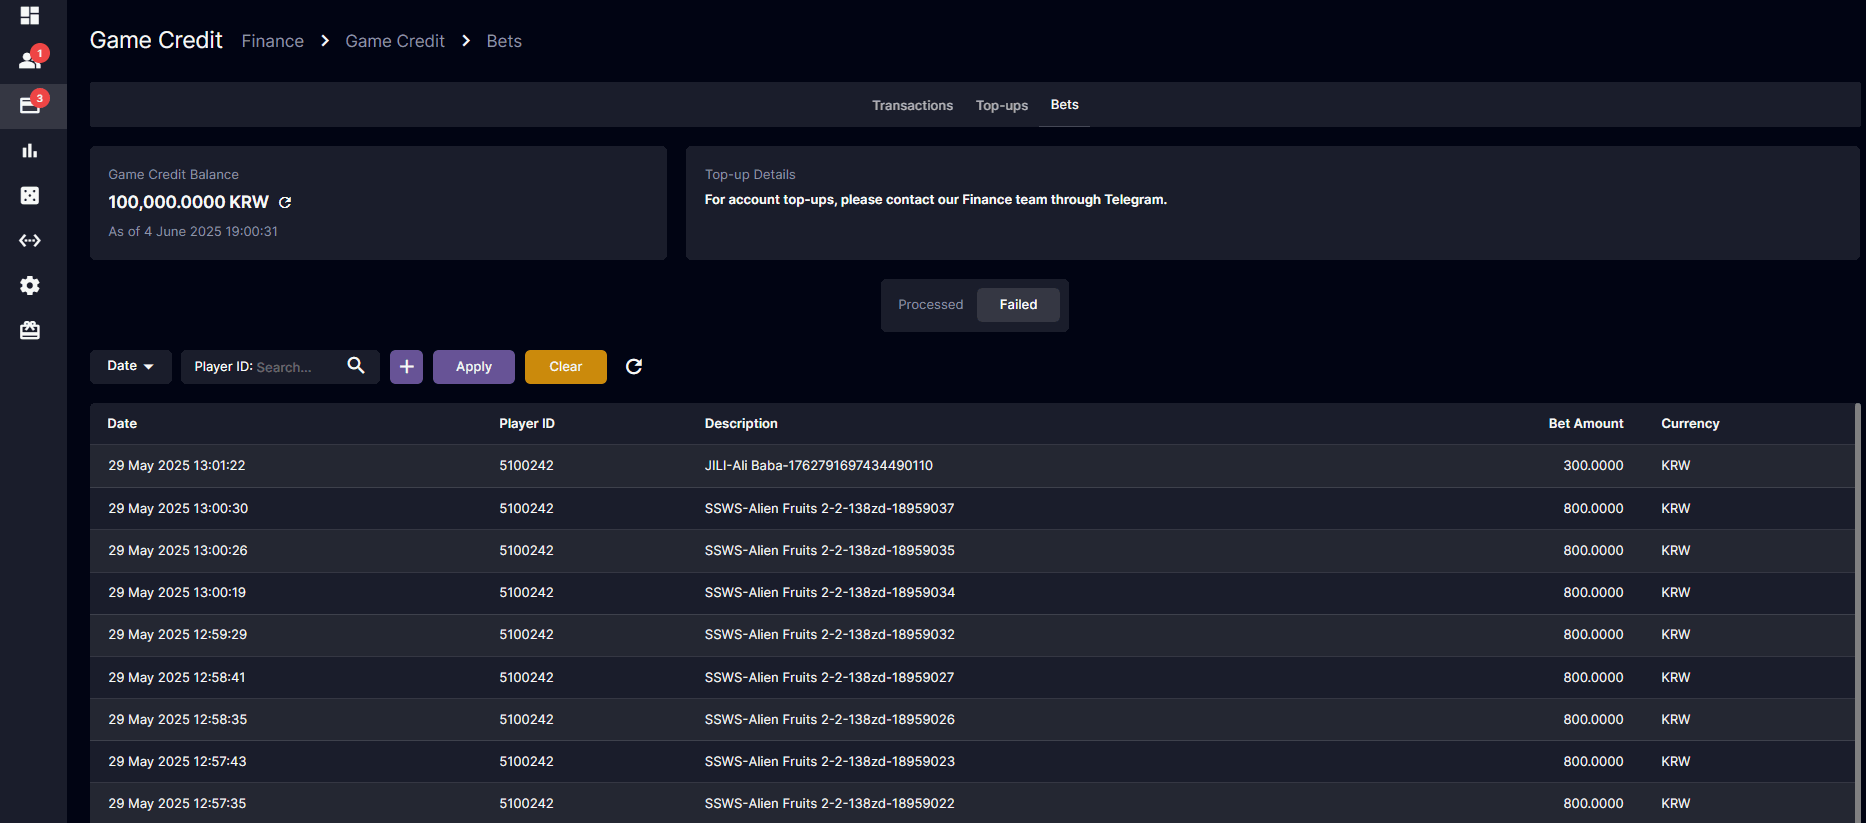Viewport: 1866px width, 823px height.
Task: Select the 29 May 2025 12:58:35 date cell
Action: [x=178, y=720]
